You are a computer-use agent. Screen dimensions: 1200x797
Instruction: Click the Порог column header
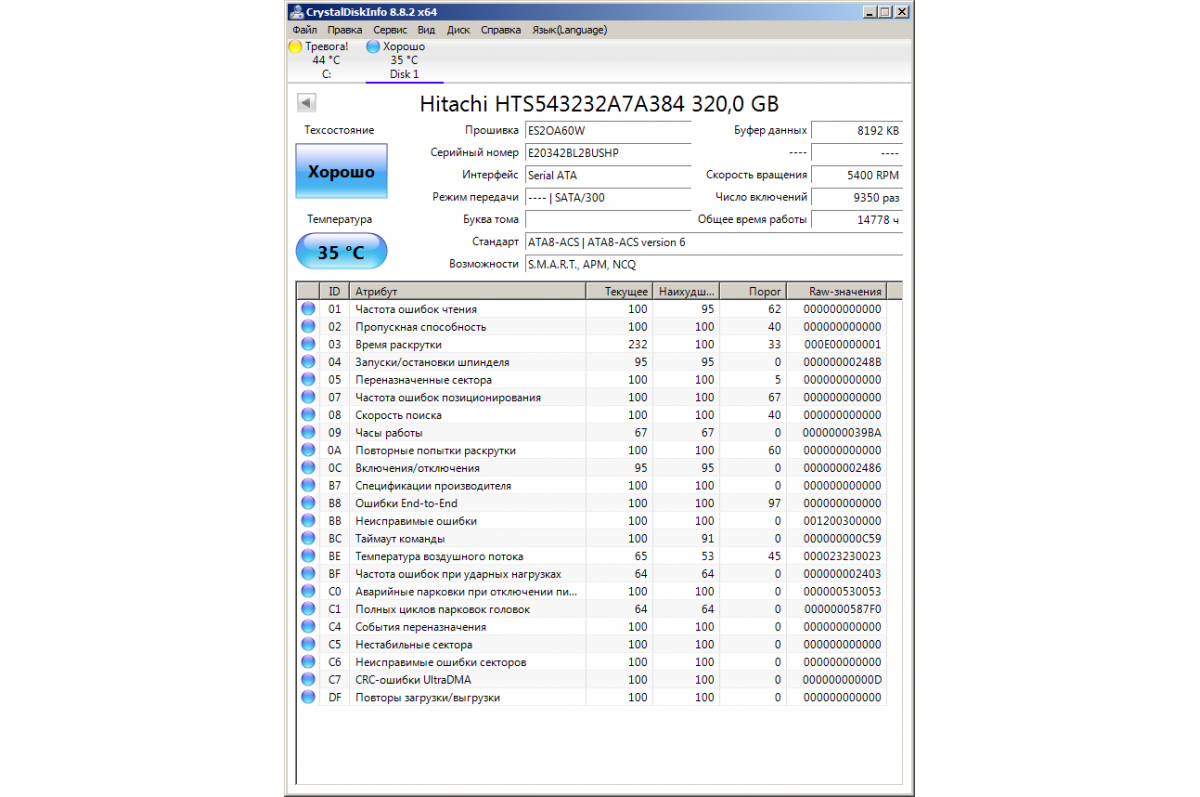coord(752,291)
